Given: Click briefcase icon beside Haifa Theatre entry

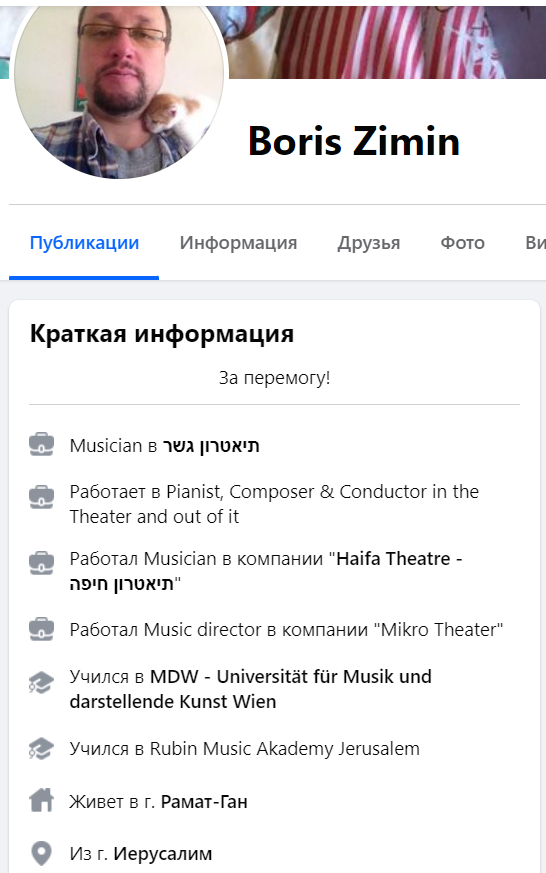Looking at the screenshot, I should 42,563.
